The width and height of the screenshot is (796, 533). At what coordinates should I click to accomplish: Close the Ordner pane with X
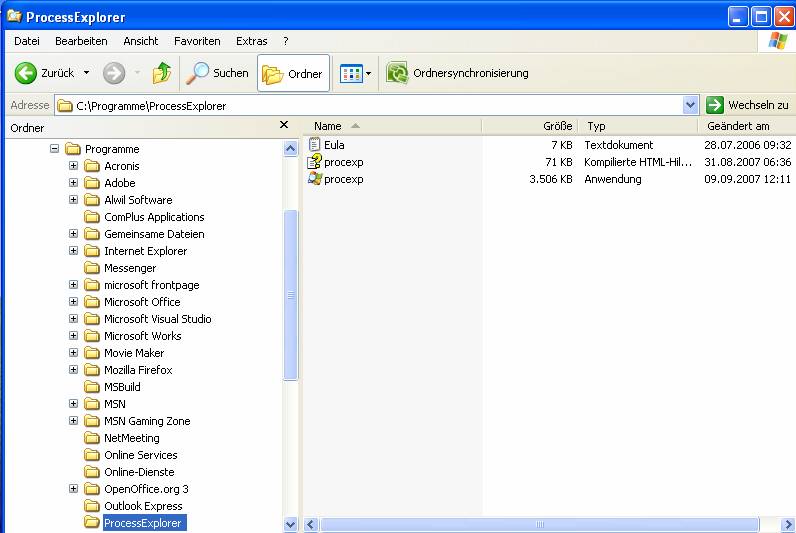pos(284,125)
